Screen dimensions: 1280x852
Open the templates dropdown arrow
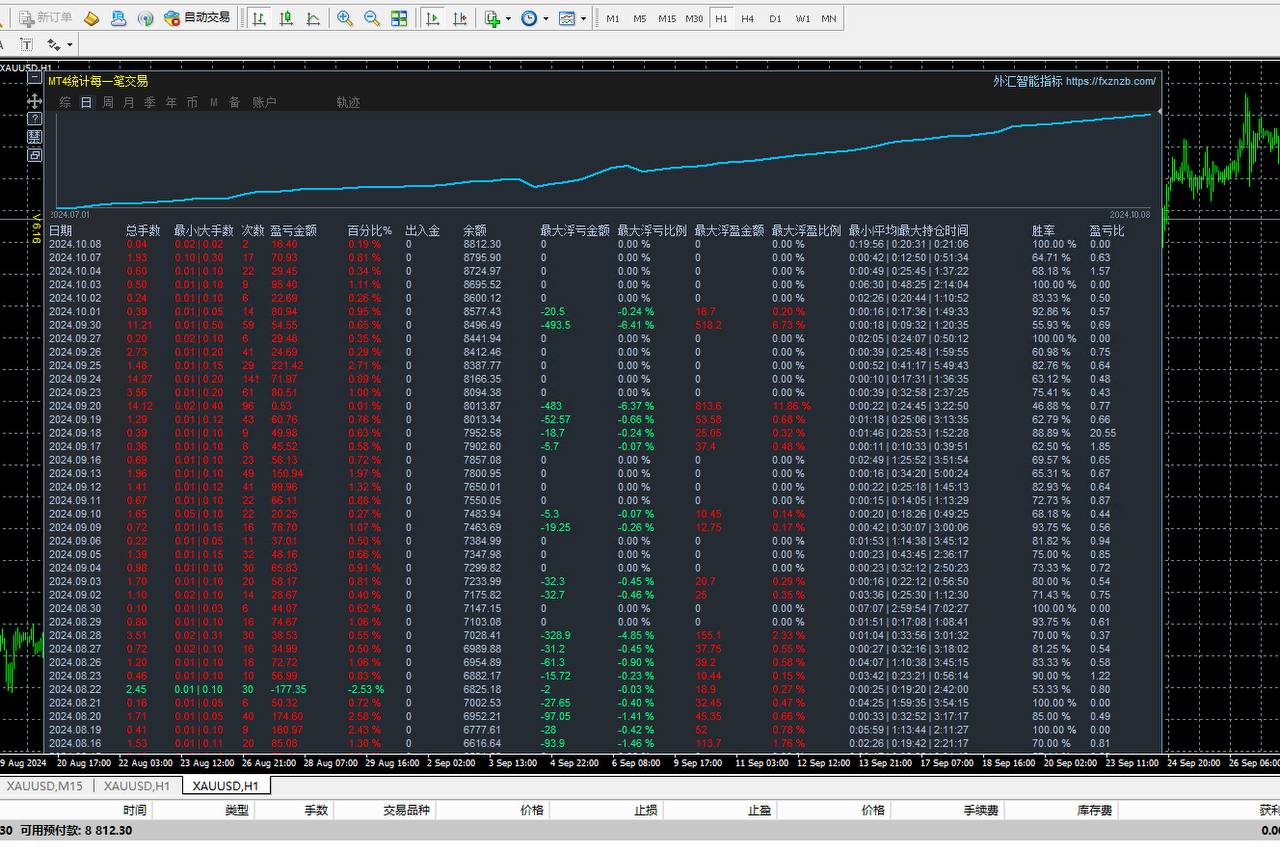(583, 18)
